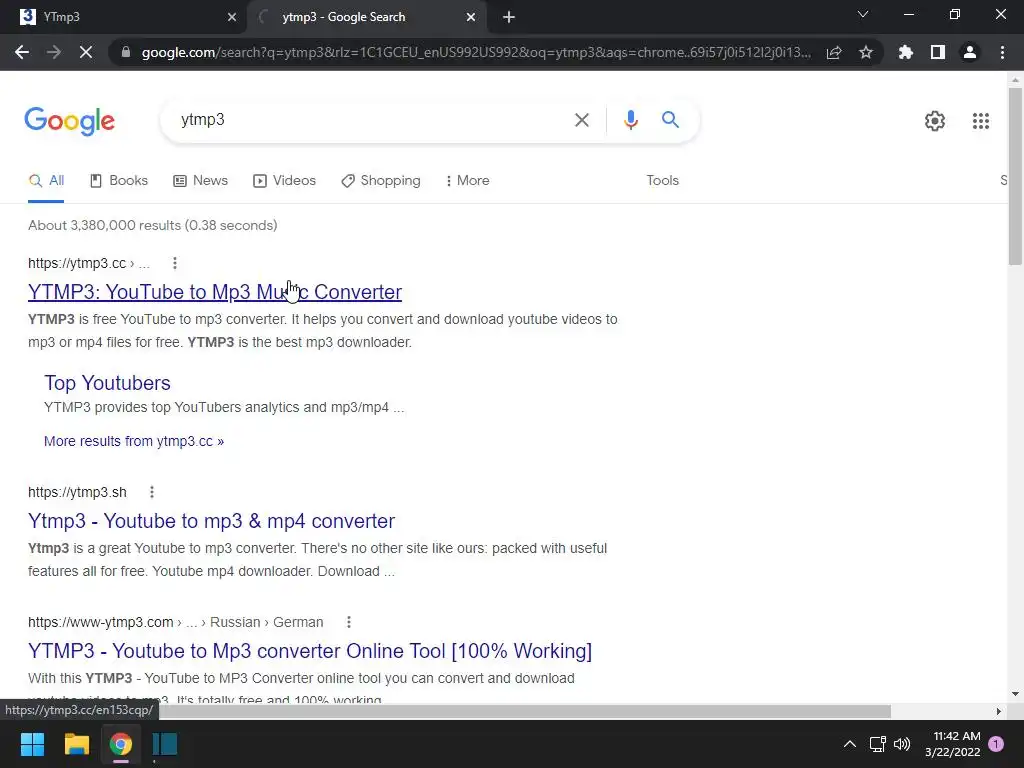Open YTMP3 converter Online Tool result

coord(310,651)
